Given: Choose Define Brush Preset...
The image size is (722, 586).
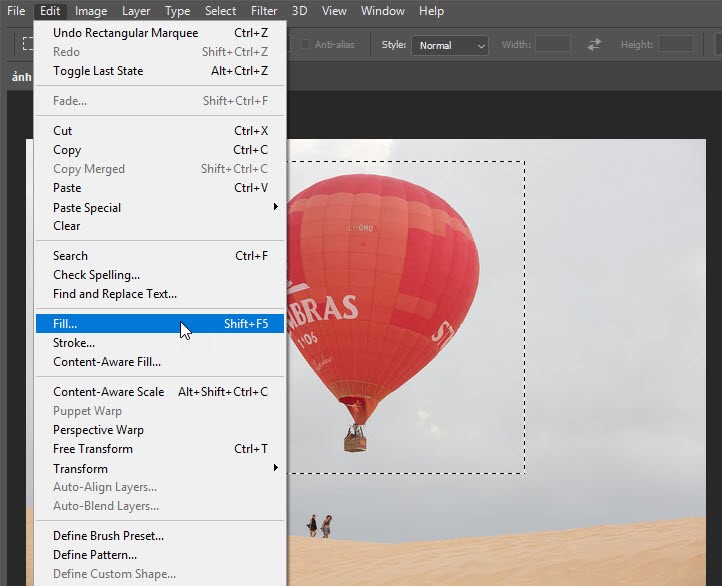Looking at the screenshot, I should coord(160,536).
